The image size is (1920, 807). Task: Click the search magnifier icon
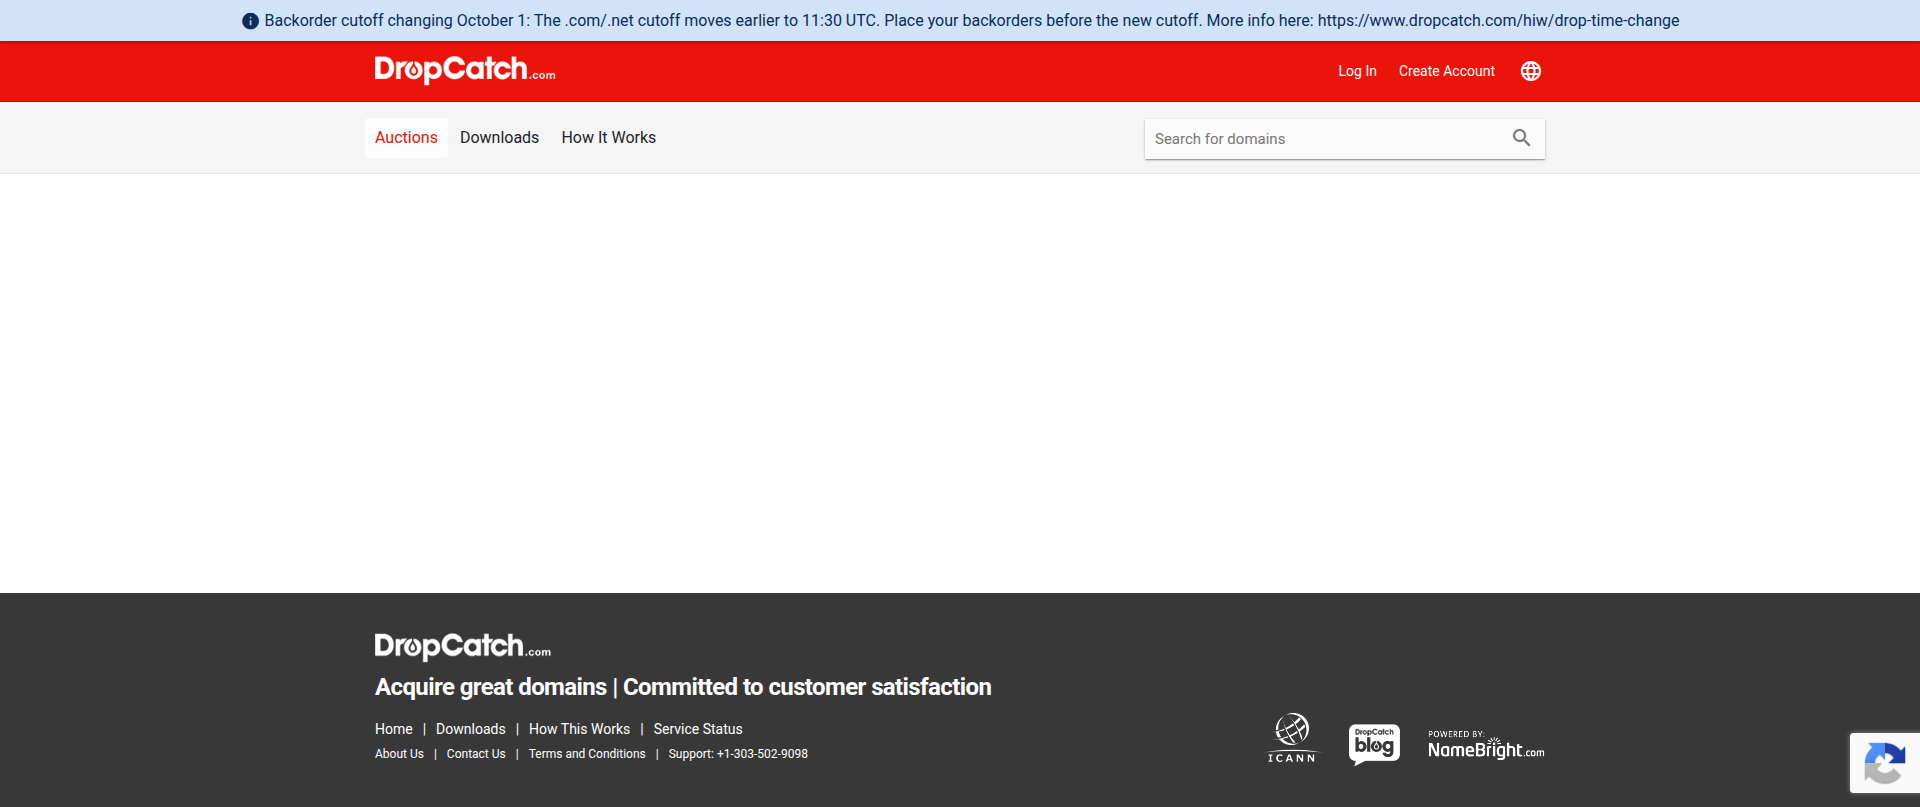[x=1521, y=138]
